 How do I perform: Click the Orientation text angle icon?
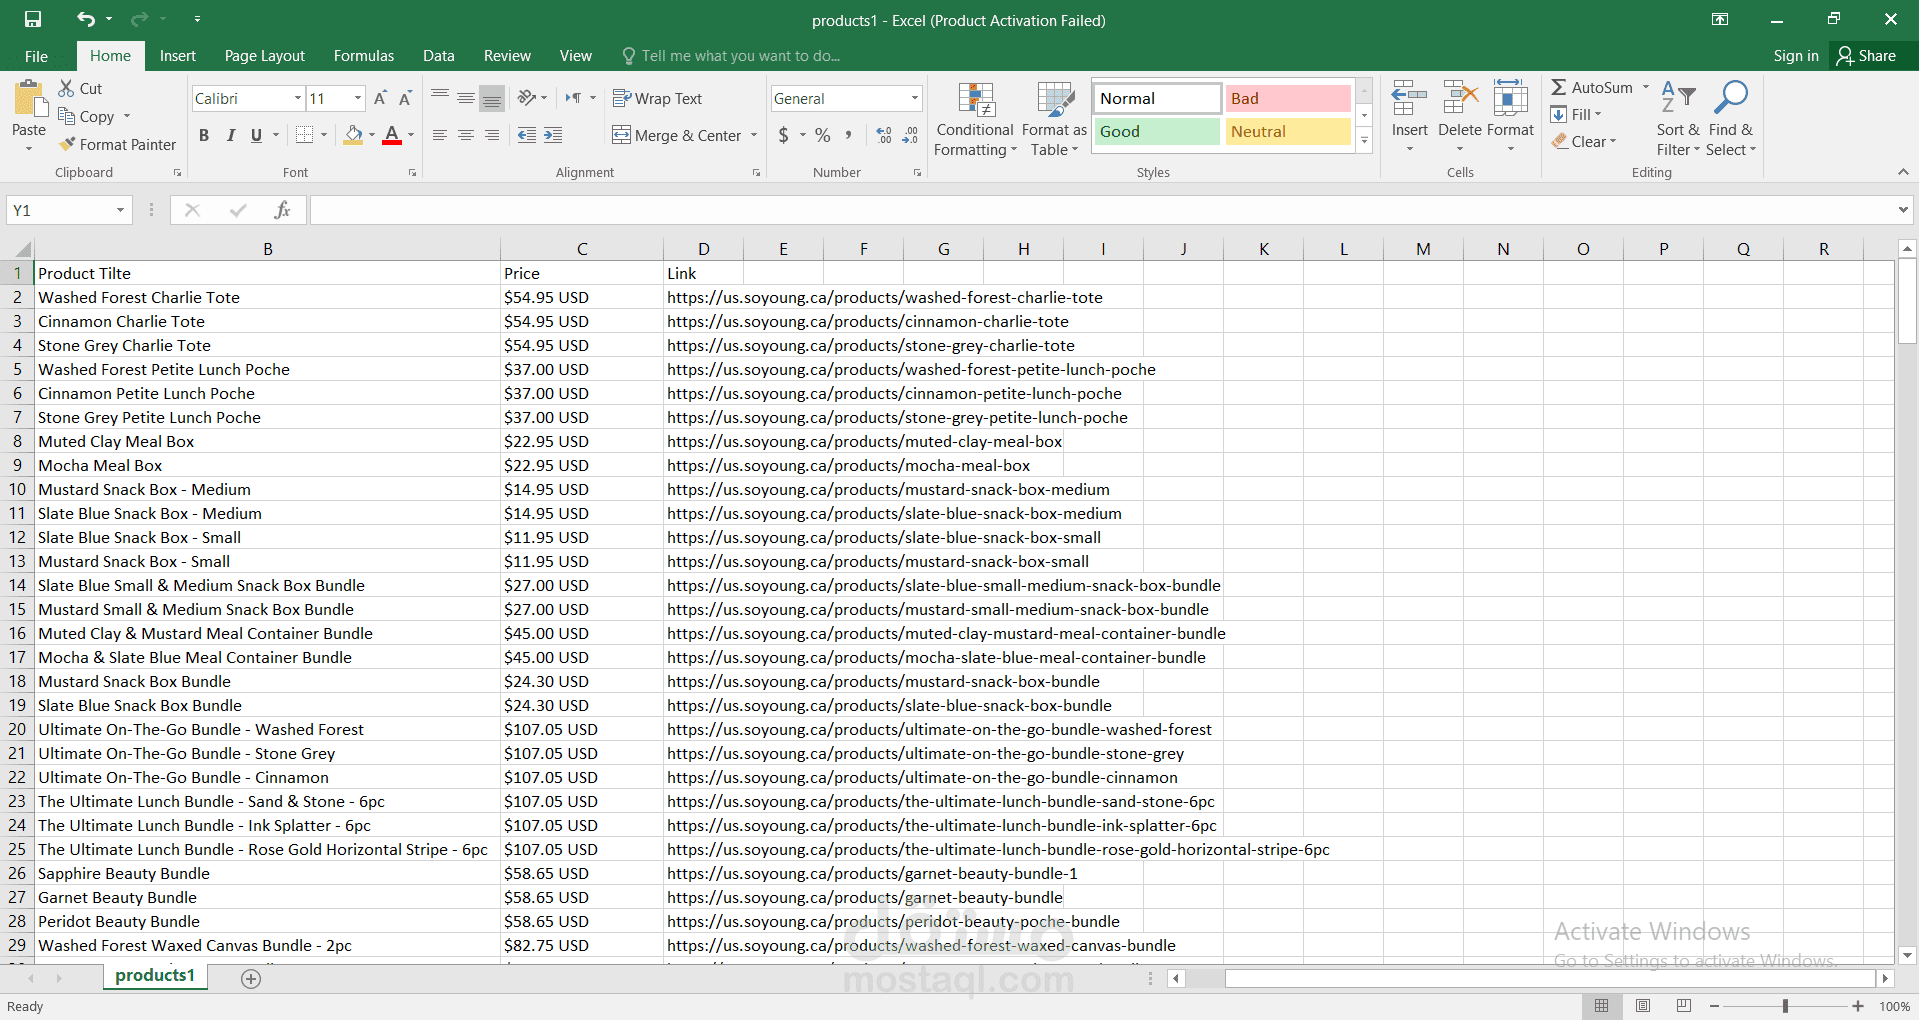click(527, 98)
